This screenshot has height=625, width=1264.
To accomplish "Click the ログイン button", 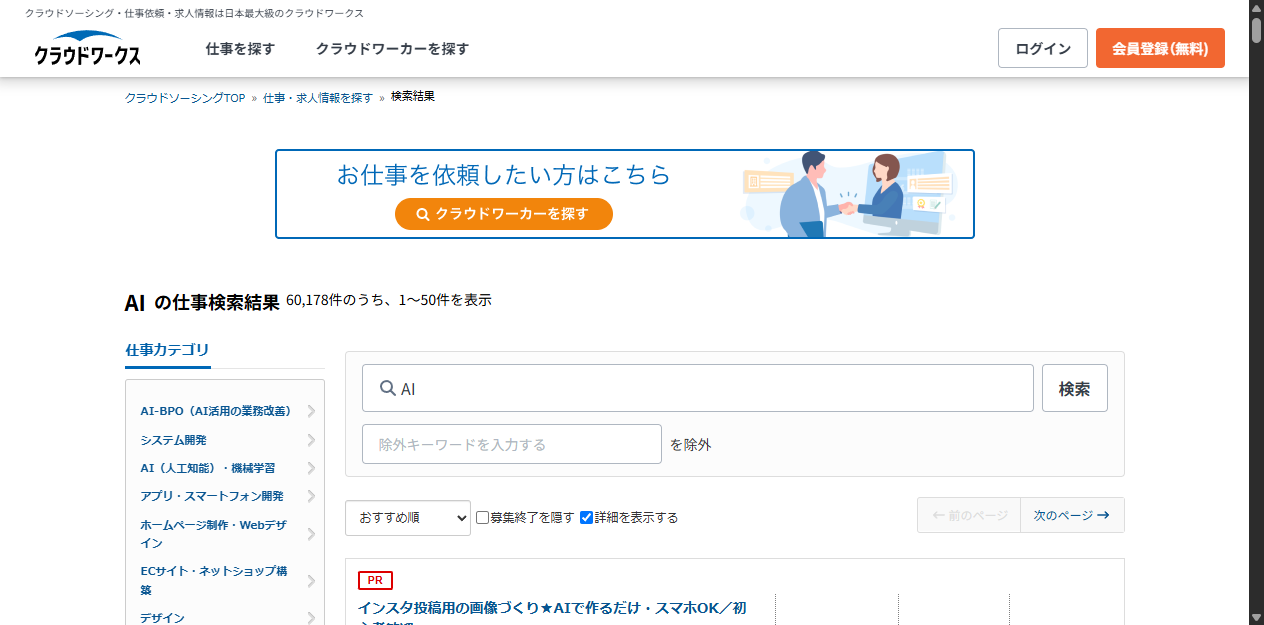I will pyautogui.click(x=1043, y=48).
